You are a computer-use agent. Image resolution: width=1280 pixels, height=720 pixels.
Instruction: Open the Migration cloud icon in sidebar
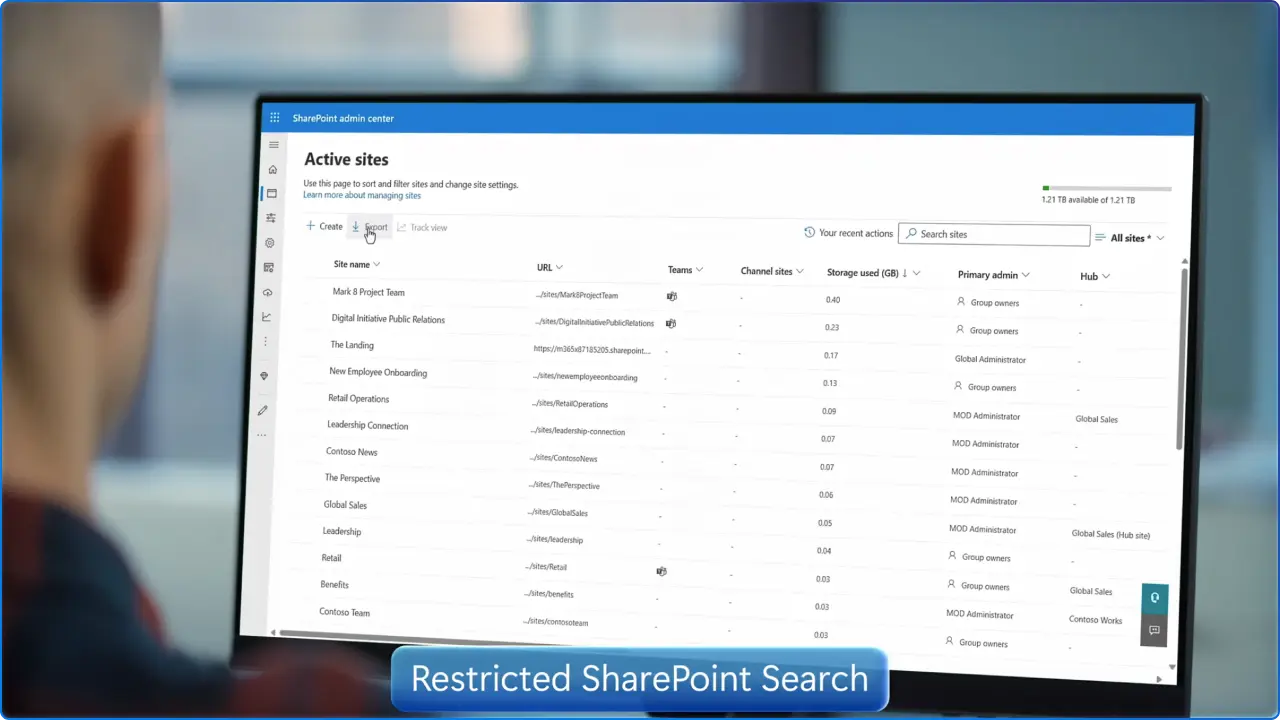268,292
